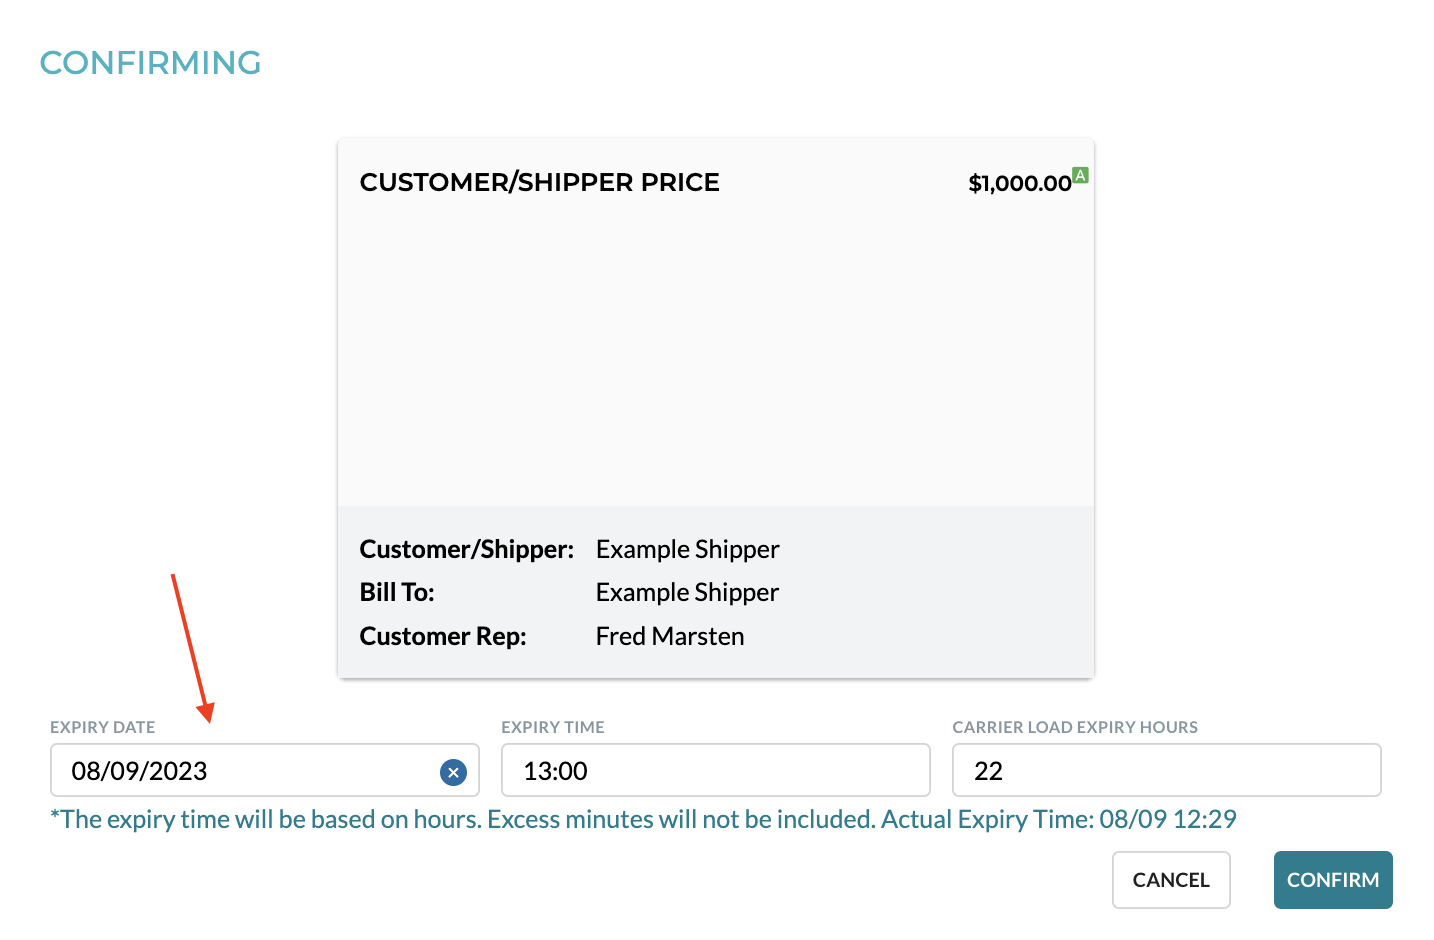This screenshot has width=1434, height=940.
Task: Click the green A badge beside the price
Action: 1080,174
